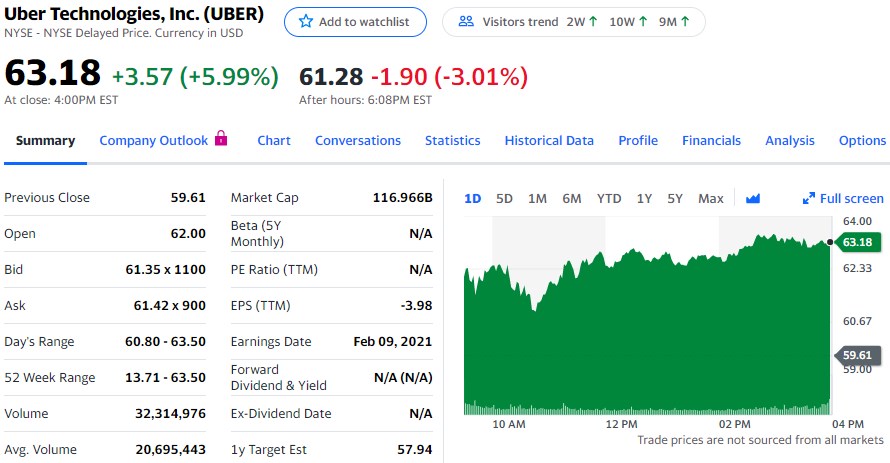The height and width of the screenshot is (463, 890).
Task: Click the EPS (TTM) value -3.98
Action: point(416,306)
